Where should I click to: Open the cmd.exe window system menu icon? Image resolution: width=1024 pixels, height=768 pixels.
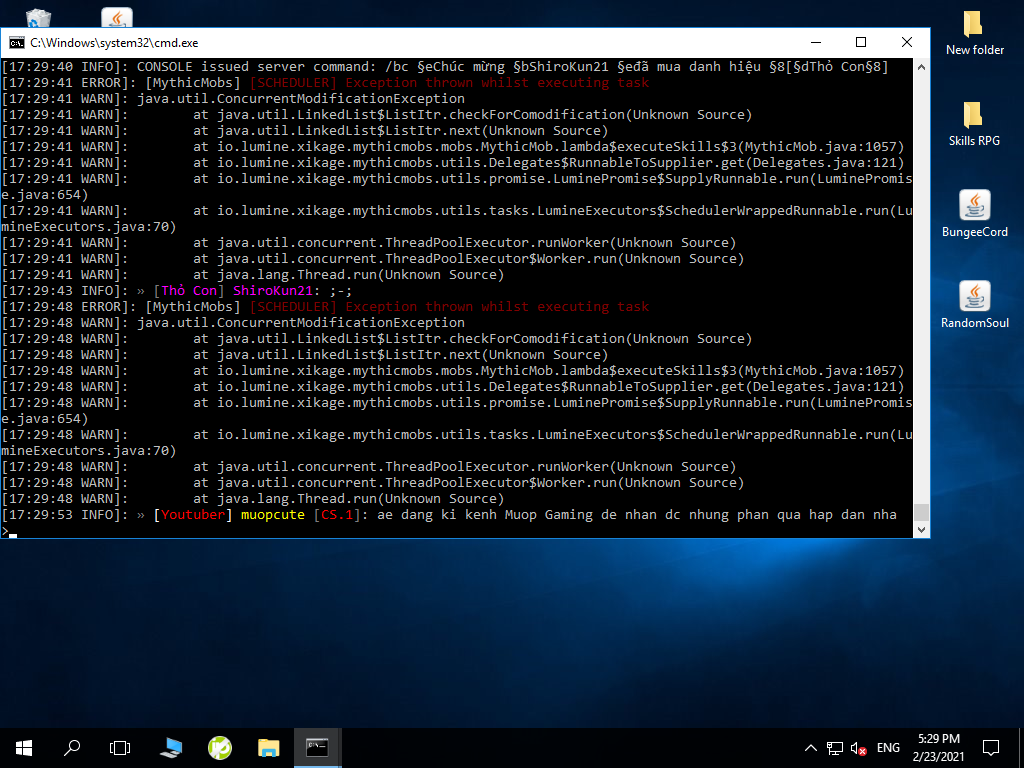point(17,43)
